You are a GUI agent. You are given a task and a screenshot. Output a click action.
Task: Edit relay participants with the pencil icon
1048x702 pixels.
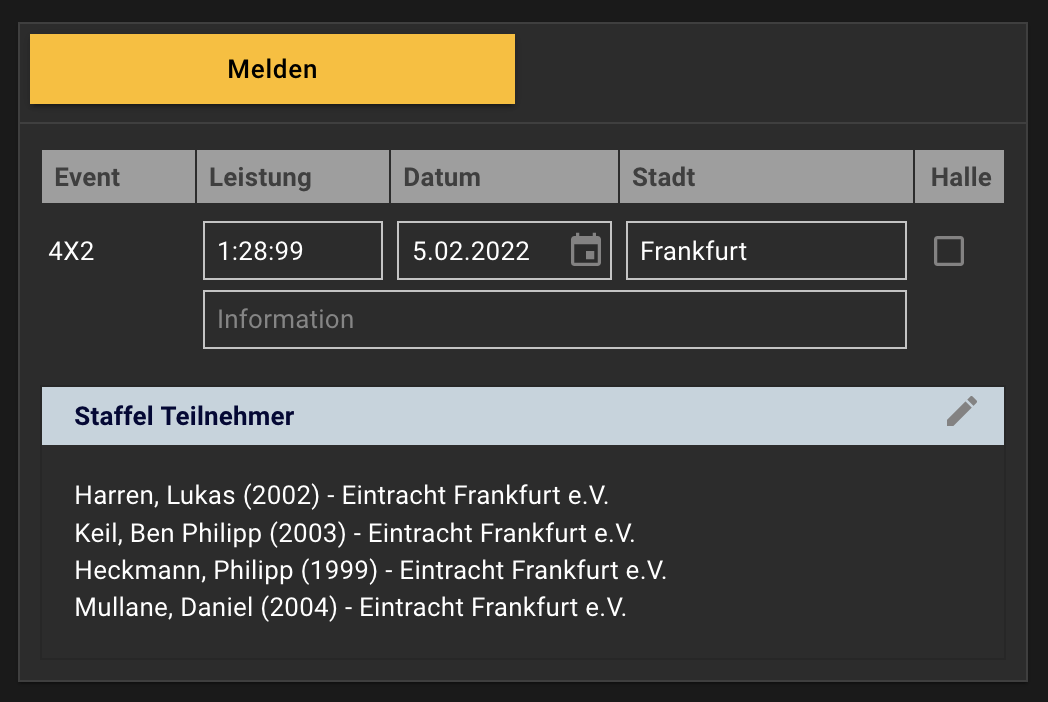point(962,411)
